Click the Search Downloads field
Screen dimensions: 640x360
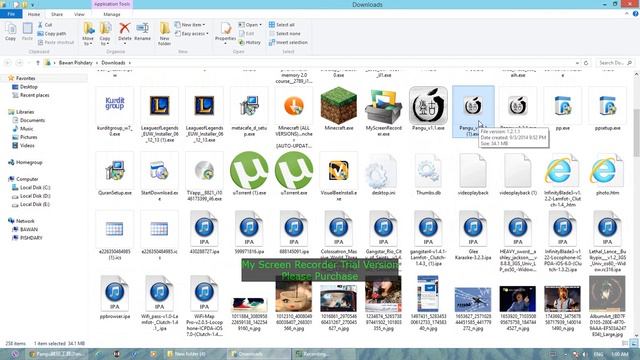614,63
